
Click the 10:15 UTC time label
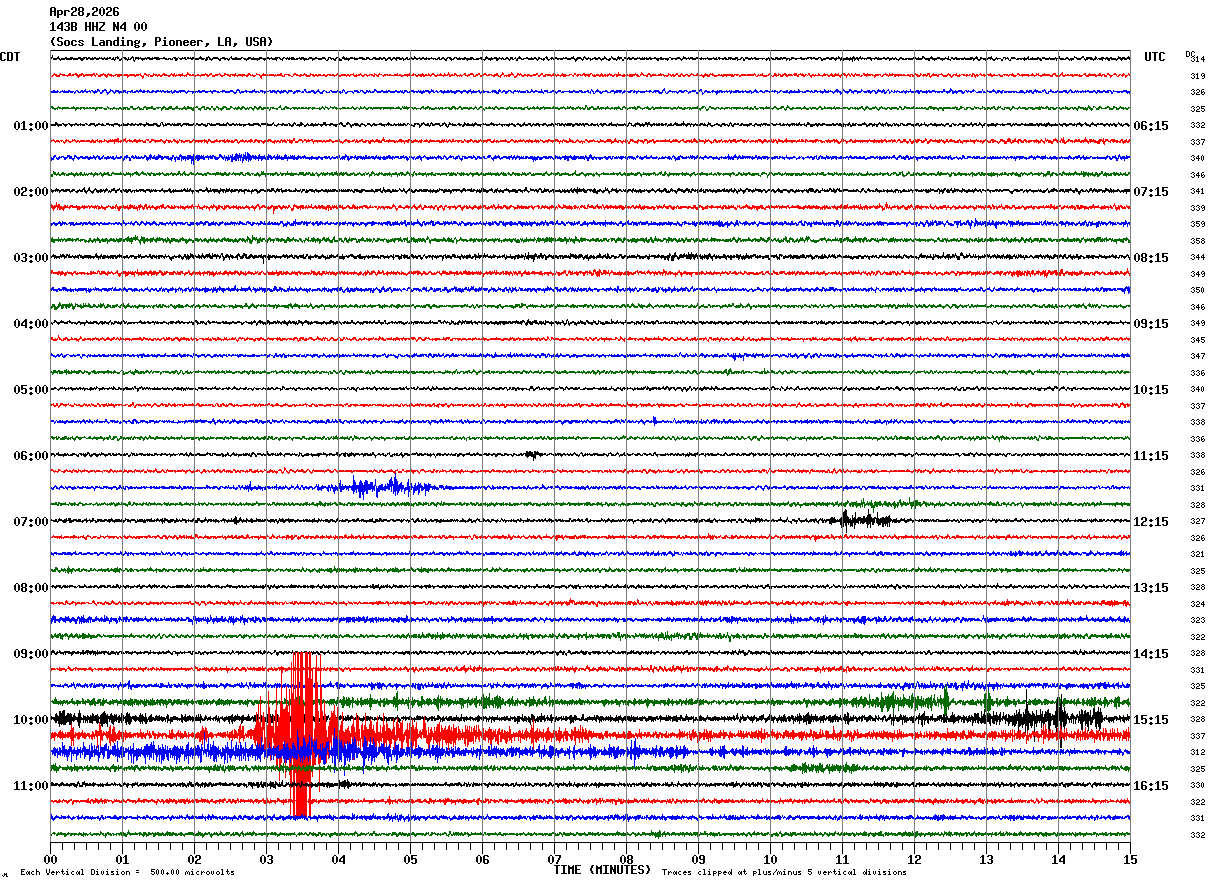pyautogui.click(x=1151, y=390)
